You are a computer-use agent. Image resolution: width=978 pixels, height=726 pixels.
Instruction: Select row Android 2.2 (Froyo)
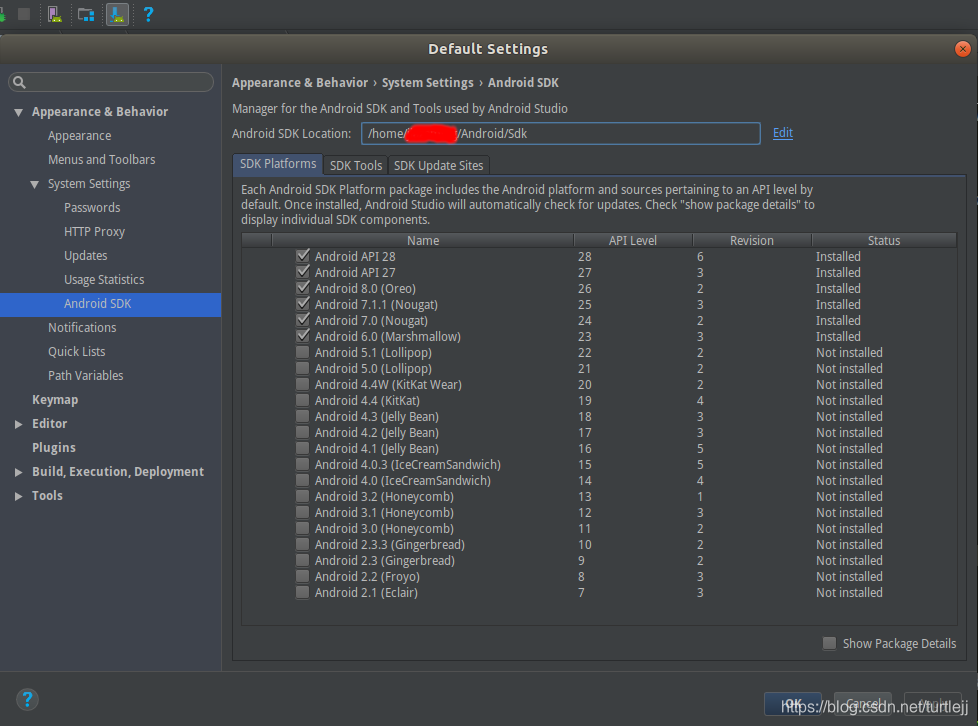point(599,576)
